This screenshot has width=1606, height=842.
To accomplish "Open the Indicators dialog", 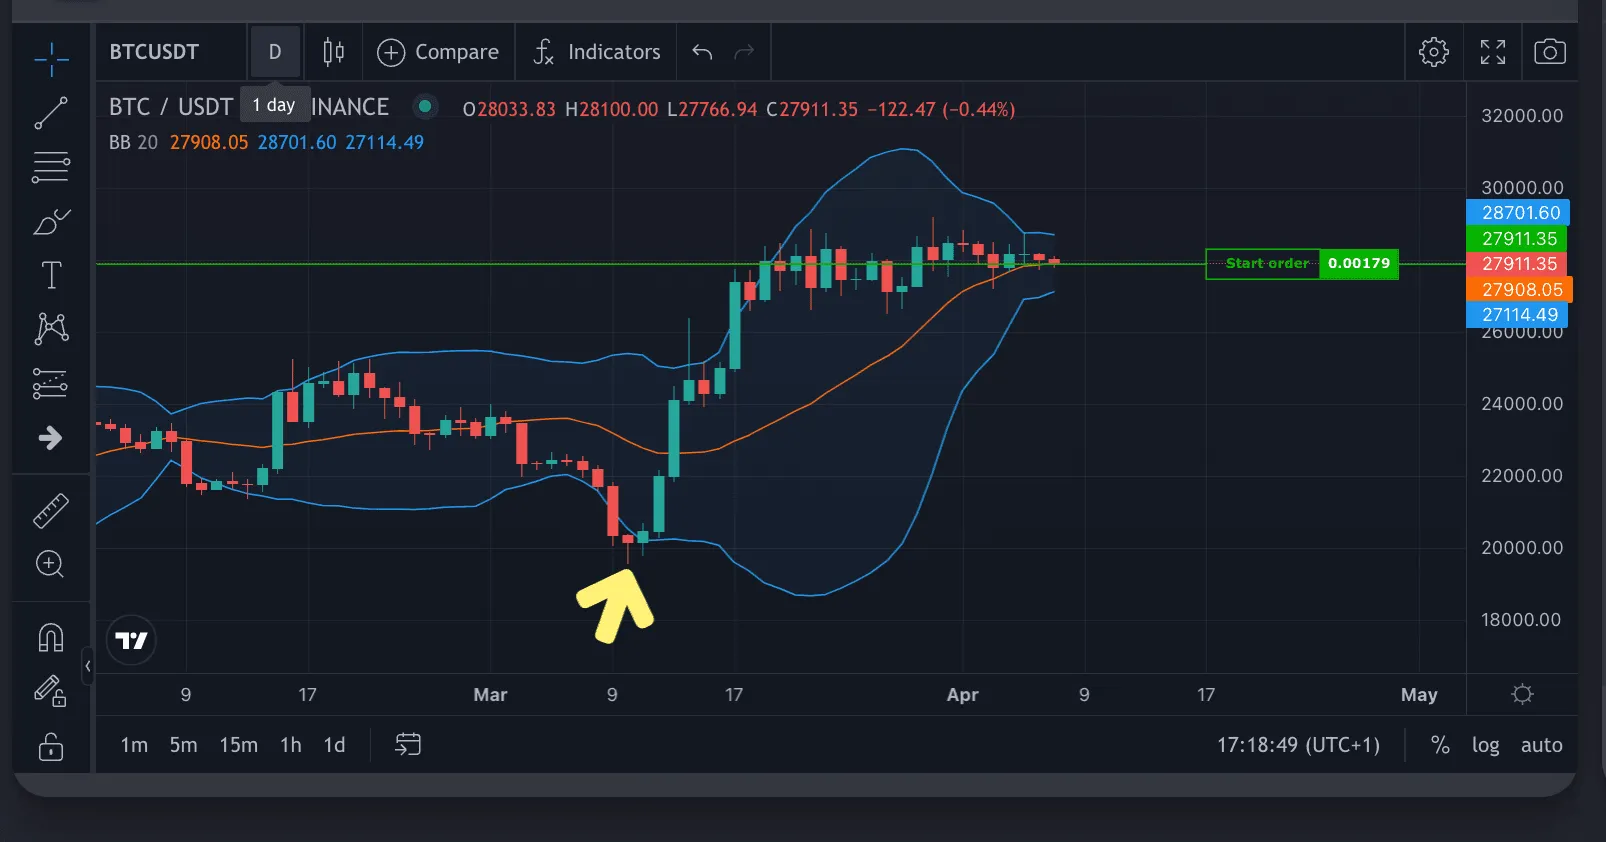I will pos(596,52).
